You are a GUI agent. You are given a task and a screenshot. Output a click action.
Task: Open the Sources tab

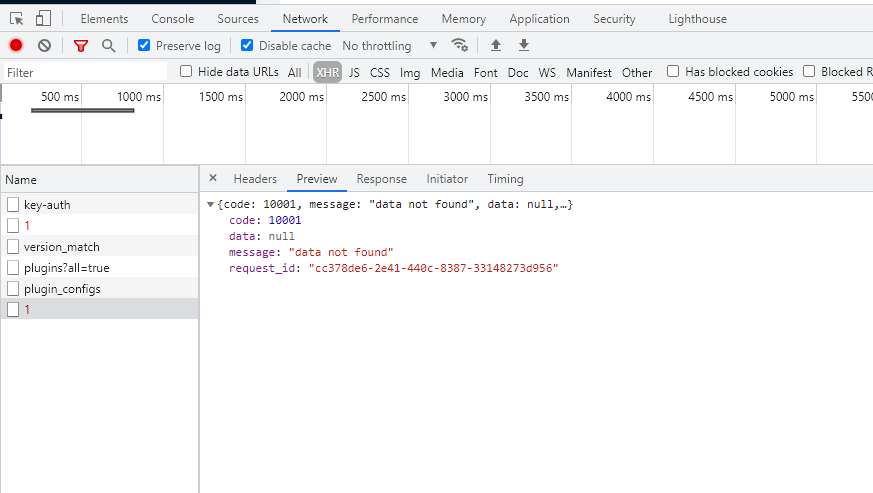tap(238, 19)
